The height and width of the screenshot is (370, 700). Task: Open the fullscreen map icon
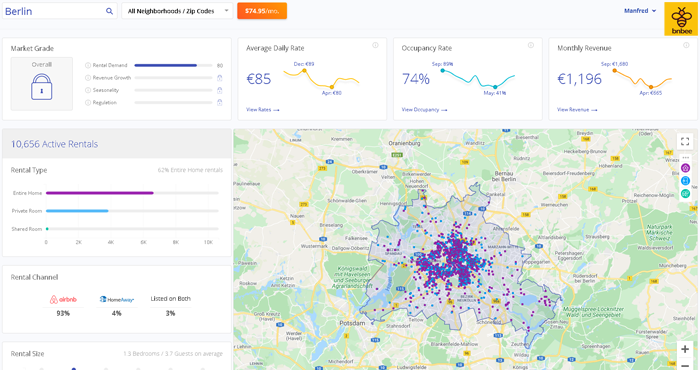tap(685, 142)
